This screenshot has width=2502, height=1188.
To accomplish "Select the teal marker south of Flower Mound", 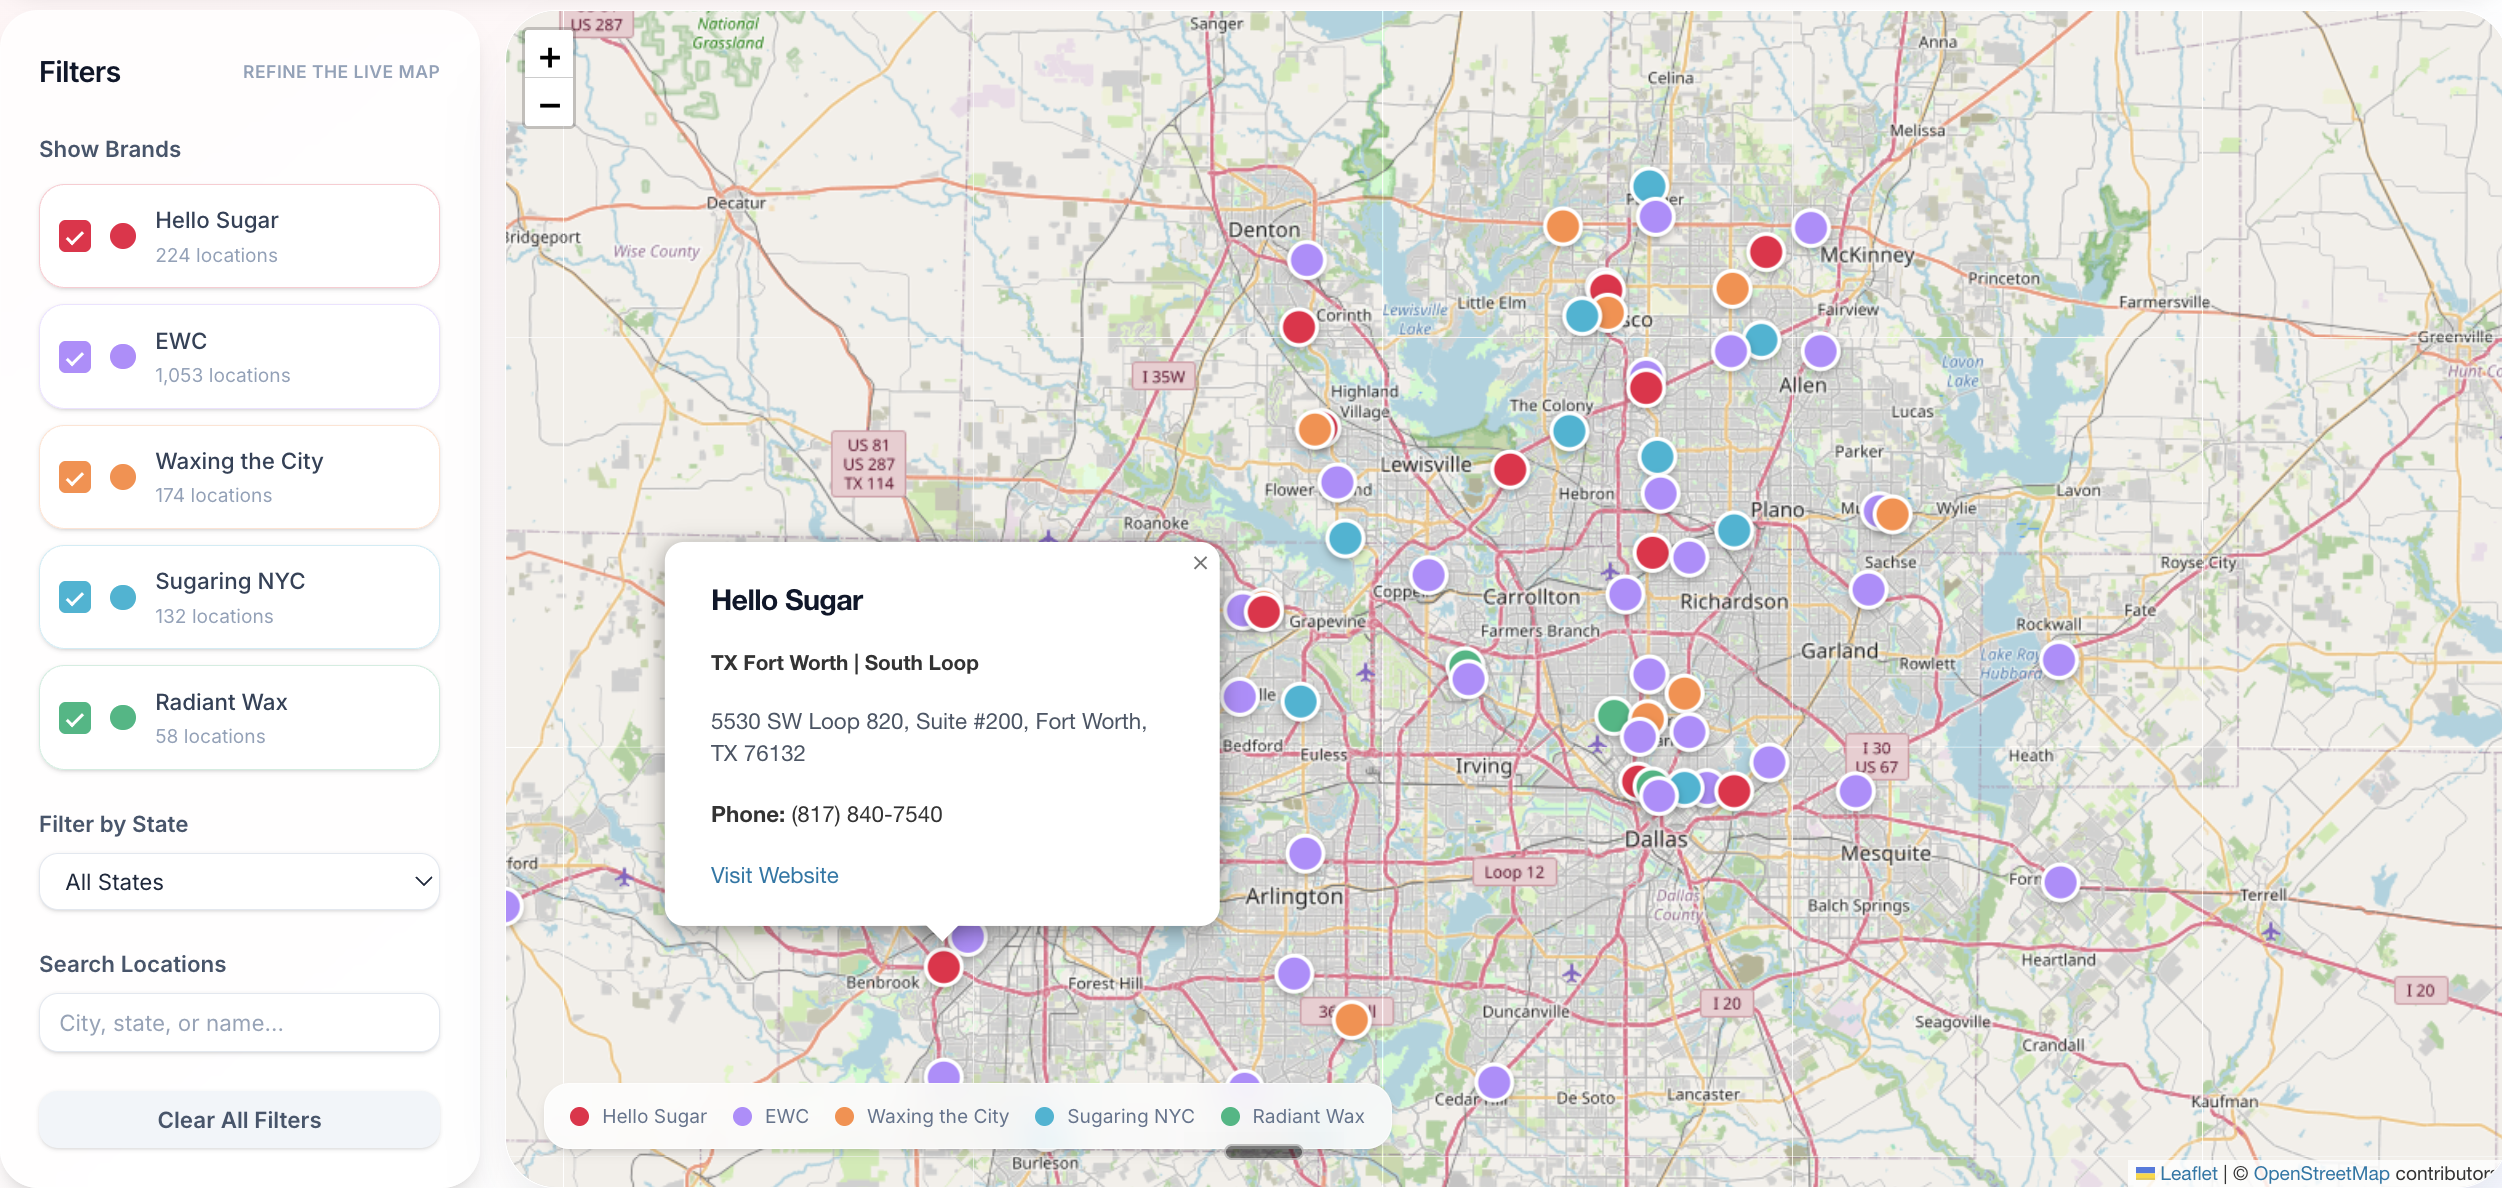I will (x=1345, y=538).
